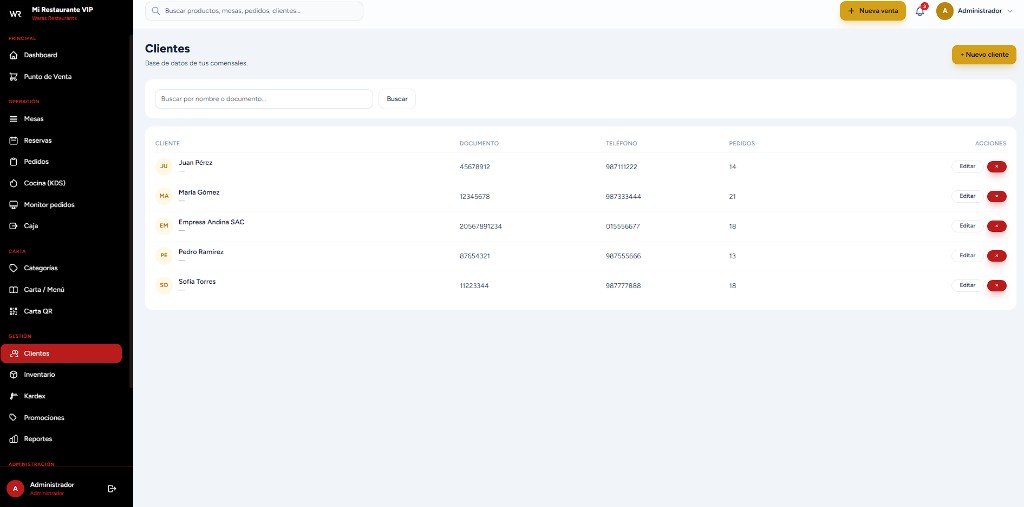This screenshot has width=1024, height=507.
Task: Click the sidebar footer Administrador avatar
Action: (x=16, y=489)
